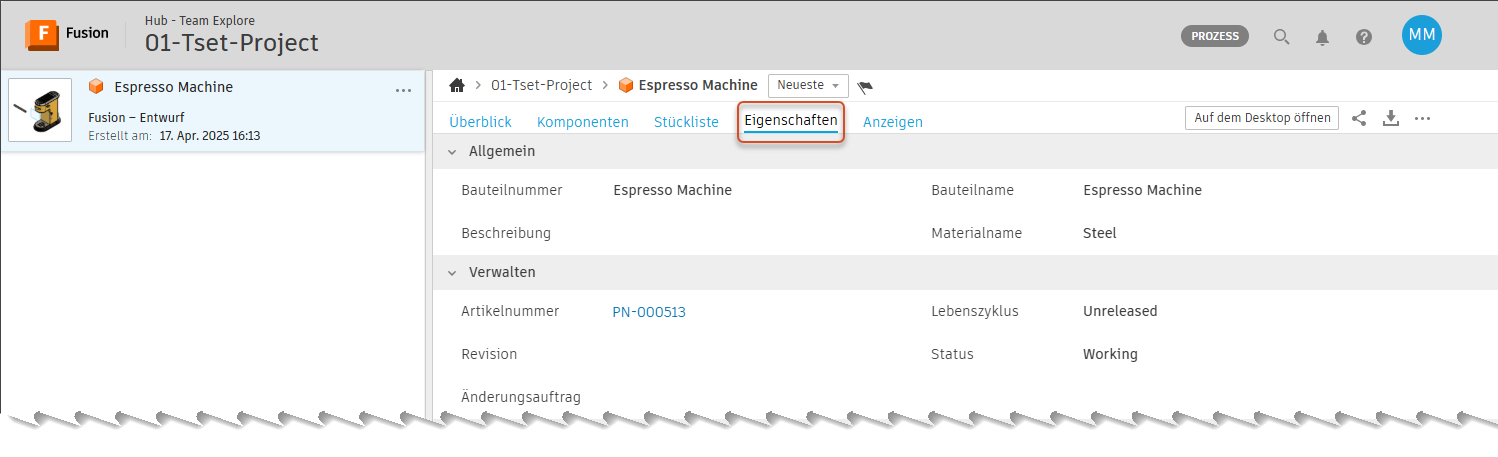Open more options beside download icon

1422,118
